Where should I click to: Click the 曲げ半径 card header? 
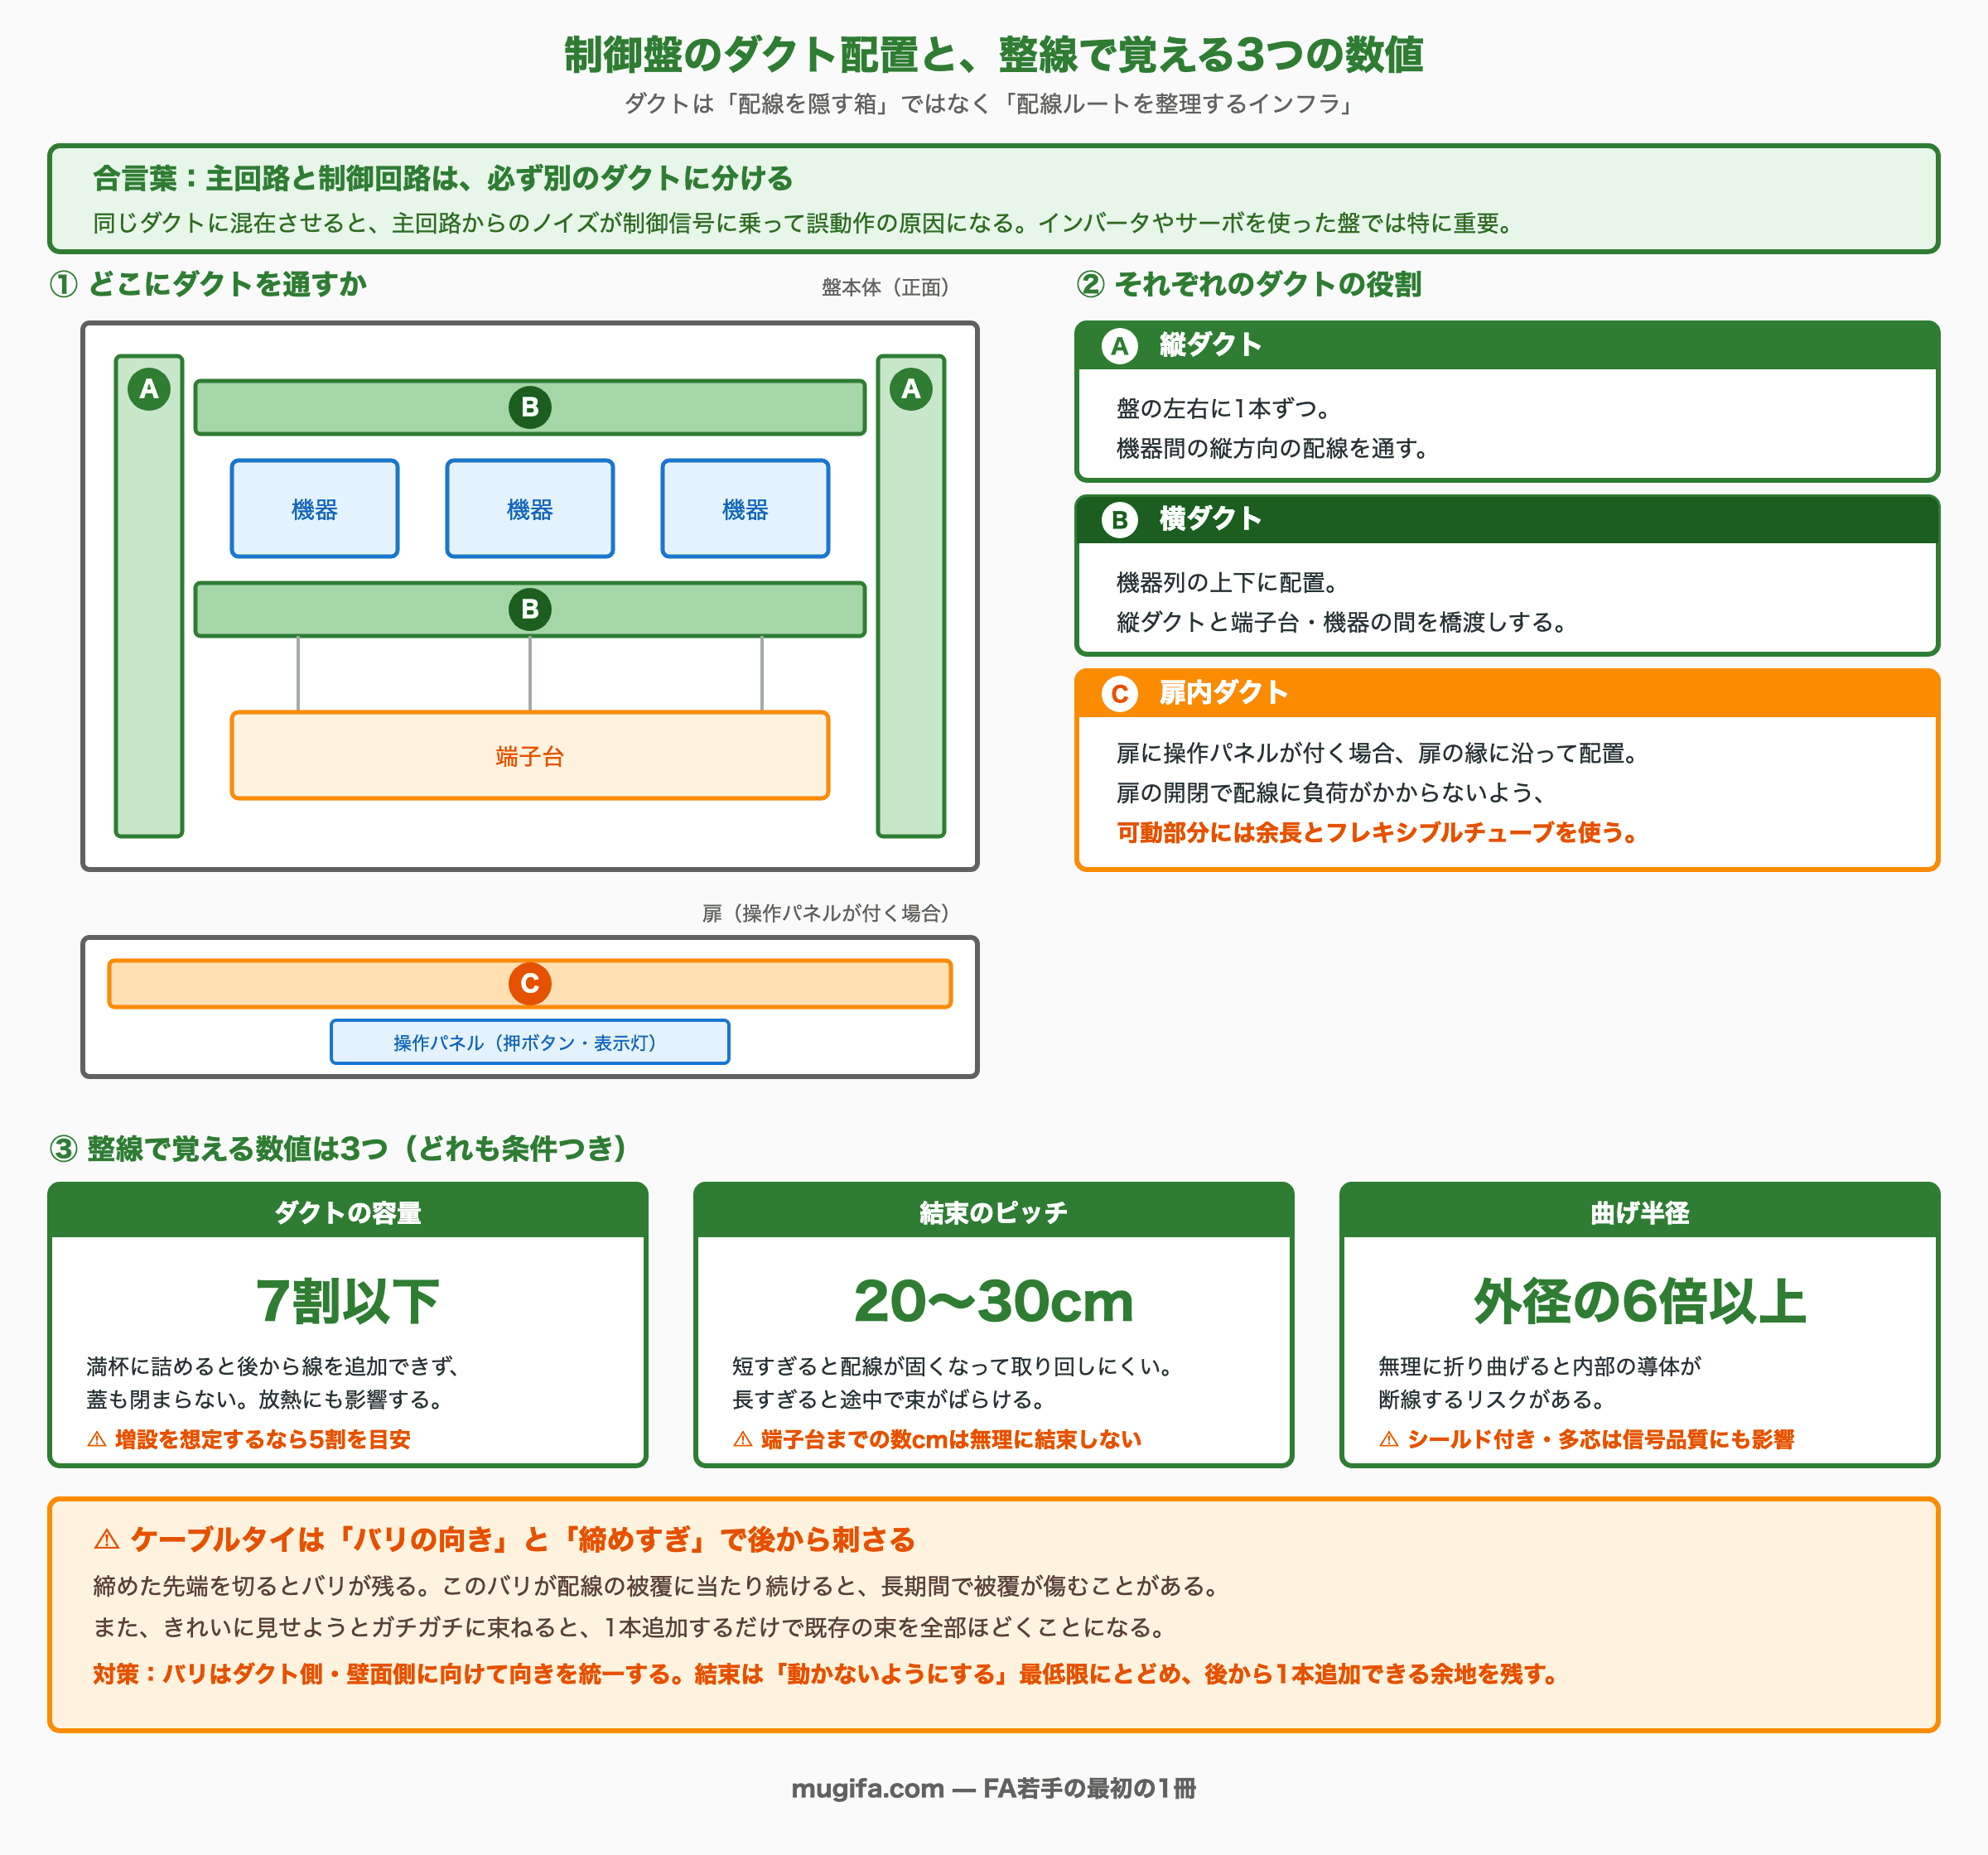point(1640,1211)
